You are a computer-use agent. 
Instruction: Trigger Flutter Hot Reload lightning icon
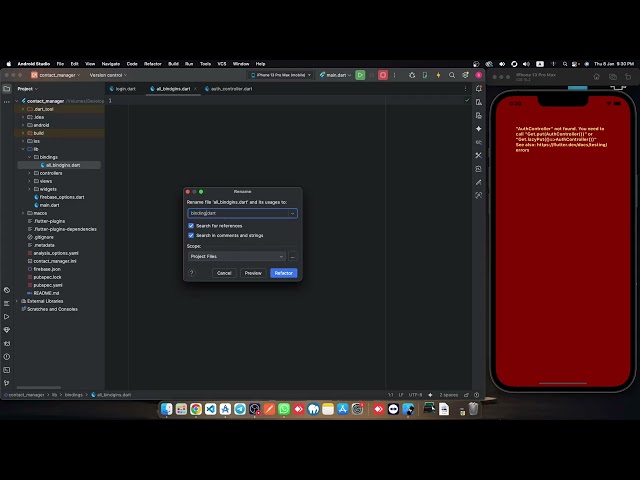click(438, 75)
